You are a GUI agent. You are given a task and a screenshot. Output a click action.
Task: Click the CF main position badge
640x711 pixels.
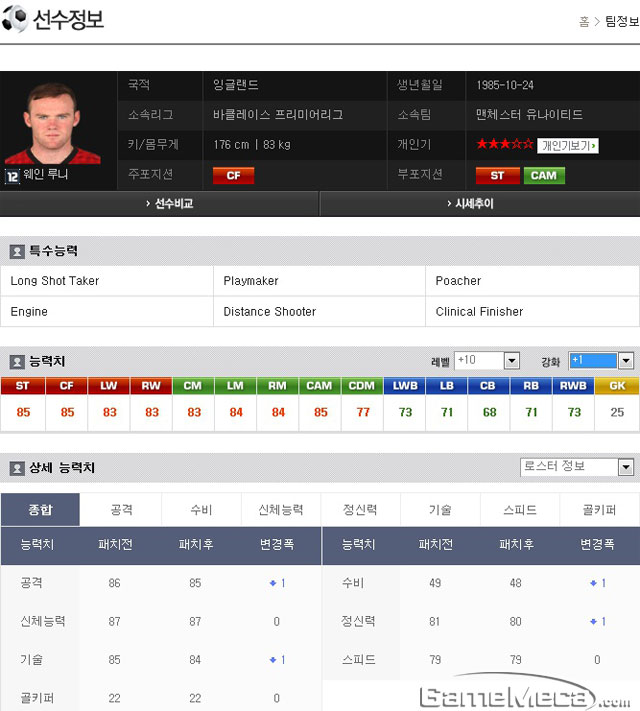point(234,175)
